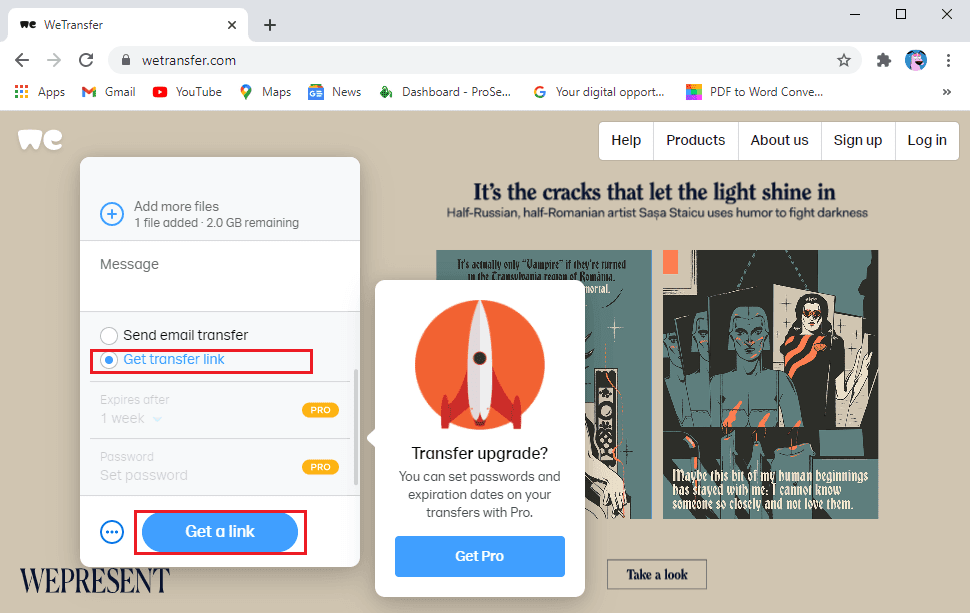Click the WeTransfer 'we' logo
Screen dimensions: 970x613
[40, 140]
